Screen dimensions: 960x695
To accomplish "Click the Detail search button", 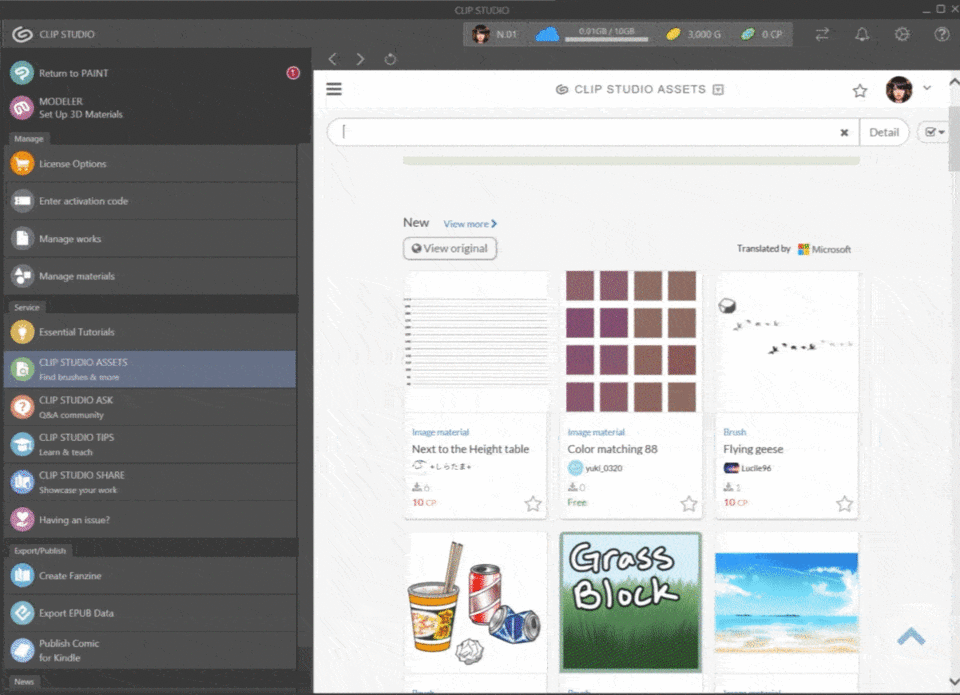I will 883,132.
